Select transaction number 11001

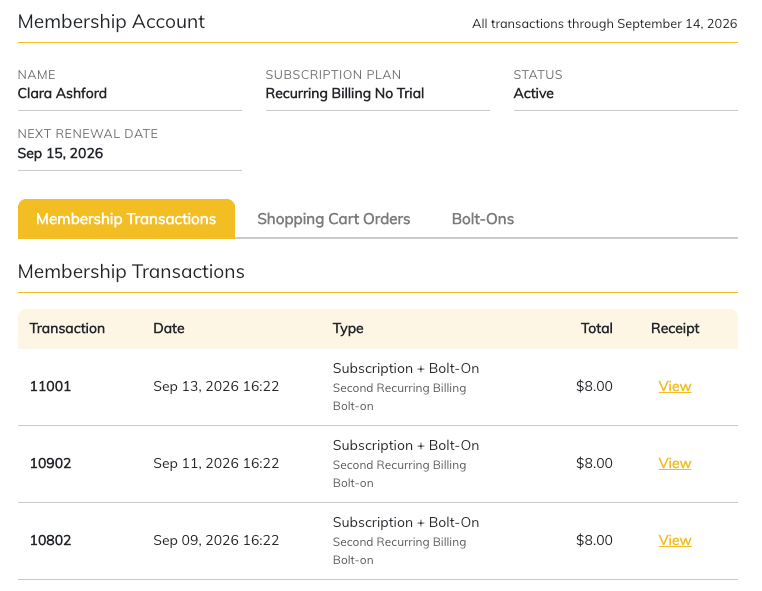pos(51,386)
